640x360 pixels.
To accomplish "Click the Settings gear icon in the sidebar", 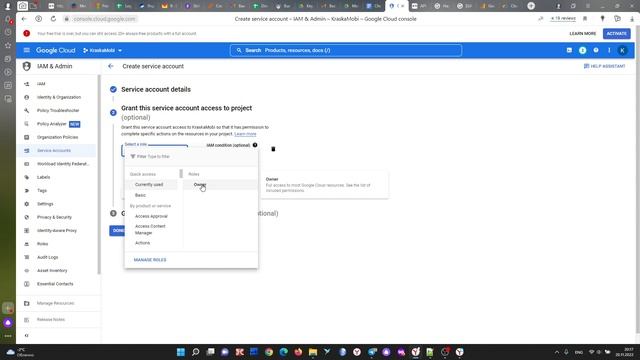I will 27,204.
